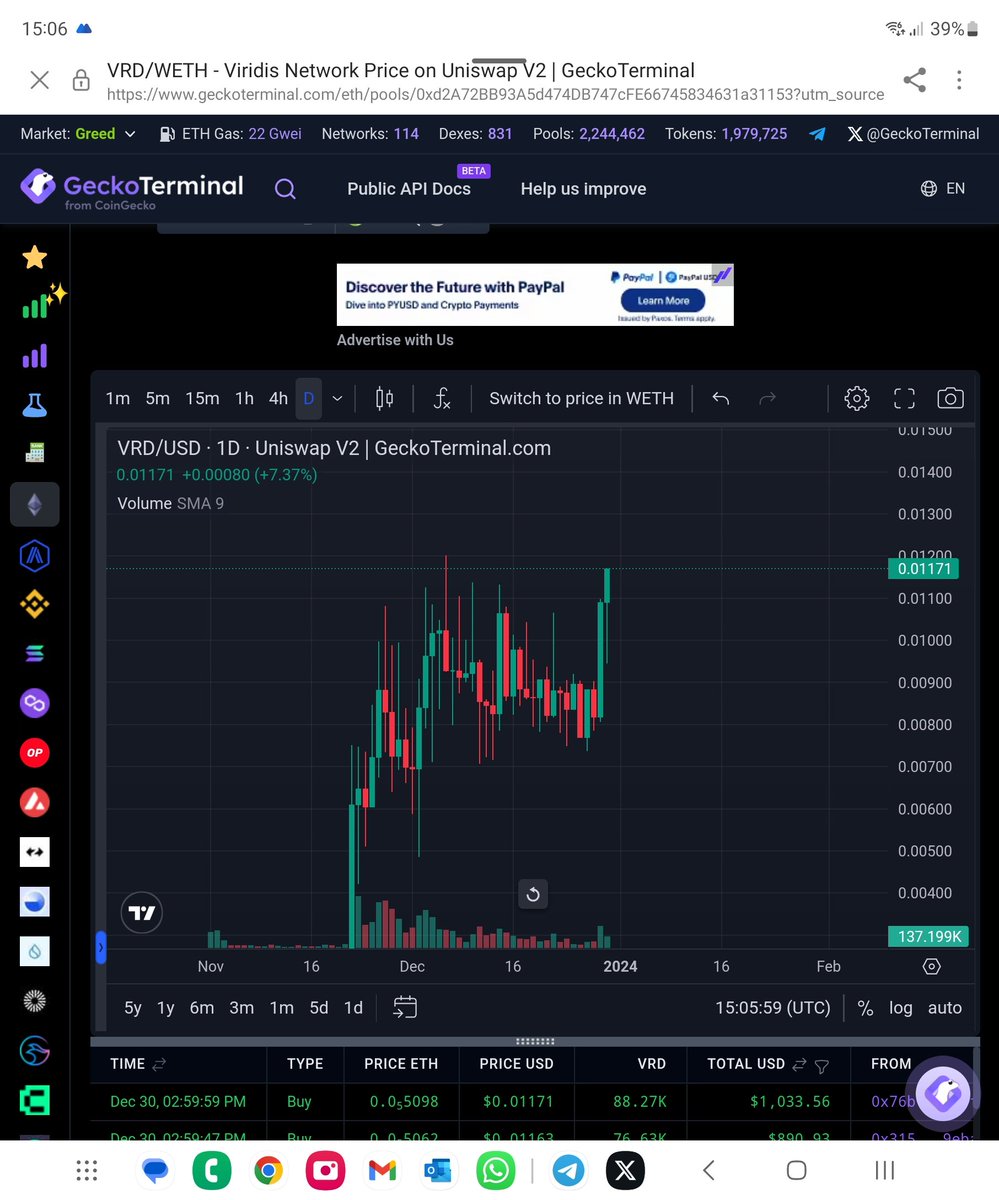The image size is (999, 1200).
Task: Click the GeckoTerminal logo
Action: [132, 188]
